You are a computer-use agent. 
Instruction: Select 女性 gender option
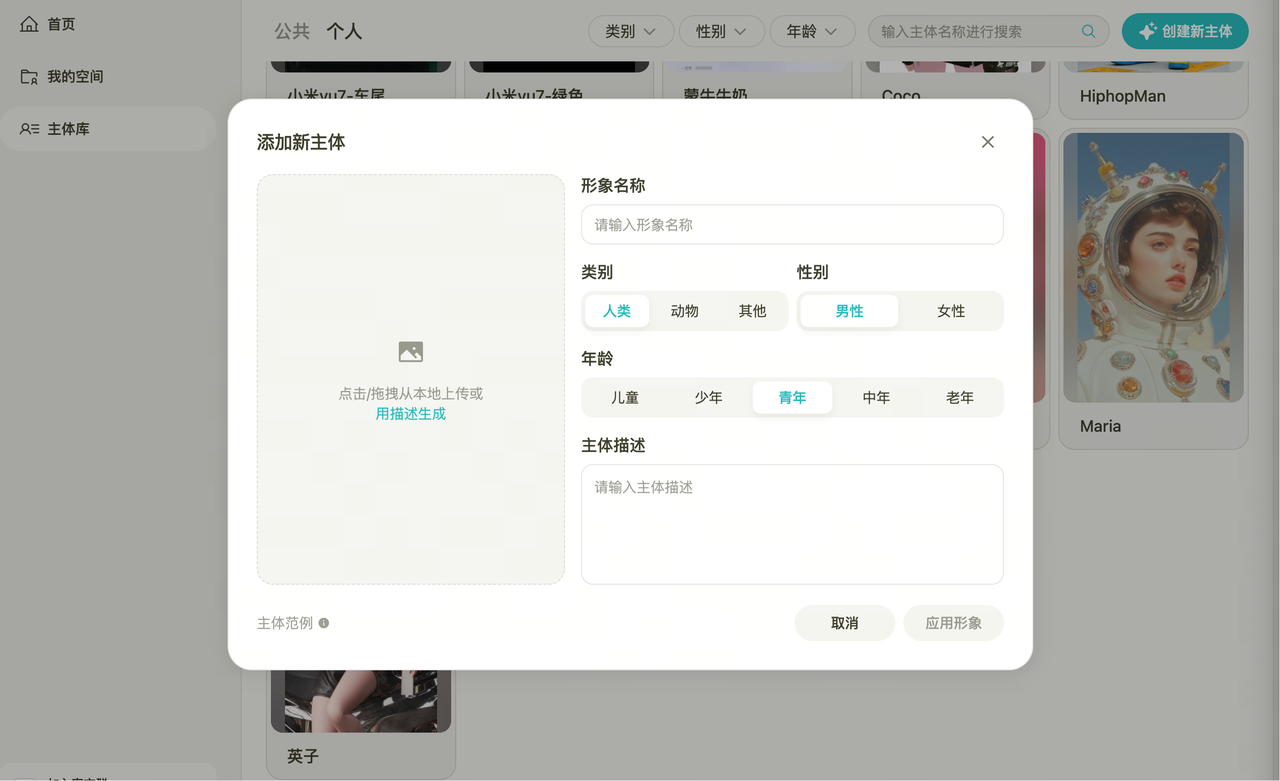click(x=951, y=311)
